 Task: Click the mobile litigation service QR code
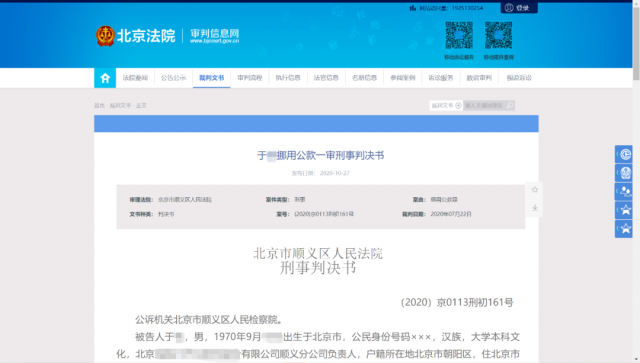coord(459,36)
